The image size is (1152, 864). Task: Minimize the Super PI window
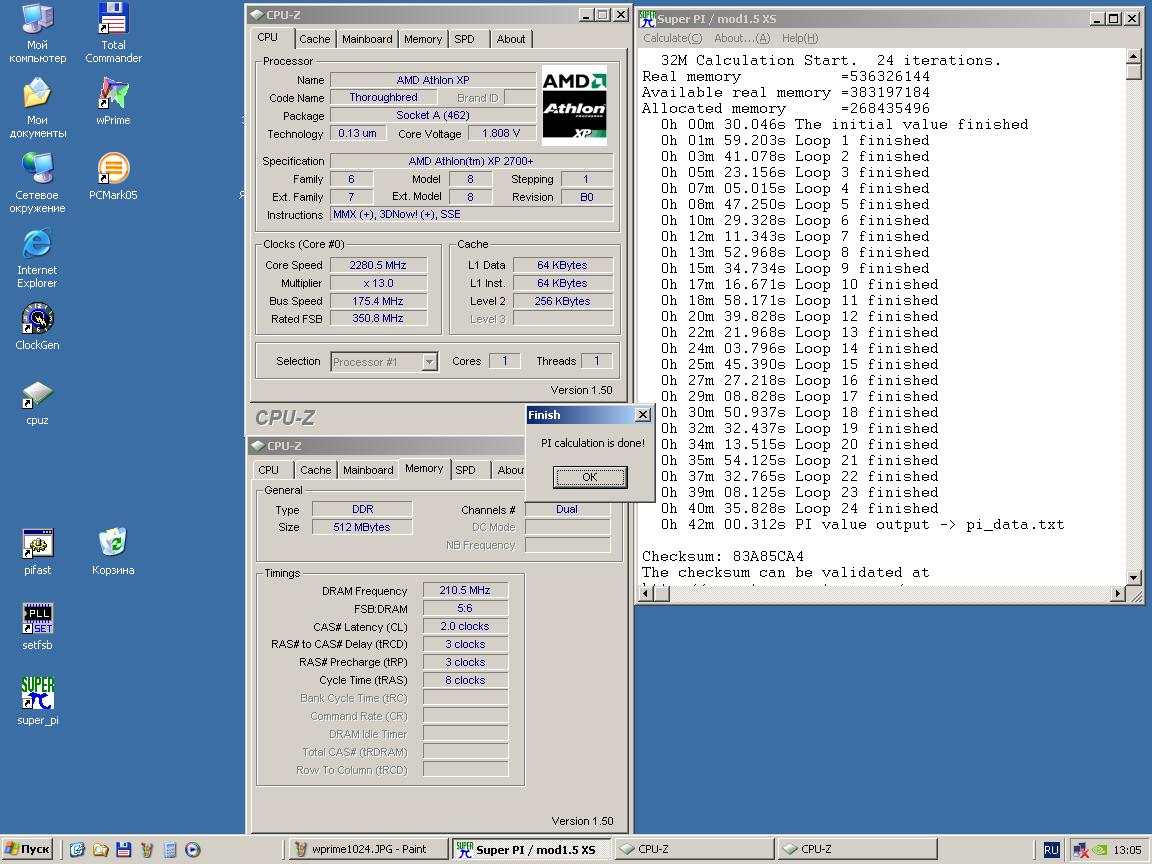pyautogui.click(x=1097, y=18)
